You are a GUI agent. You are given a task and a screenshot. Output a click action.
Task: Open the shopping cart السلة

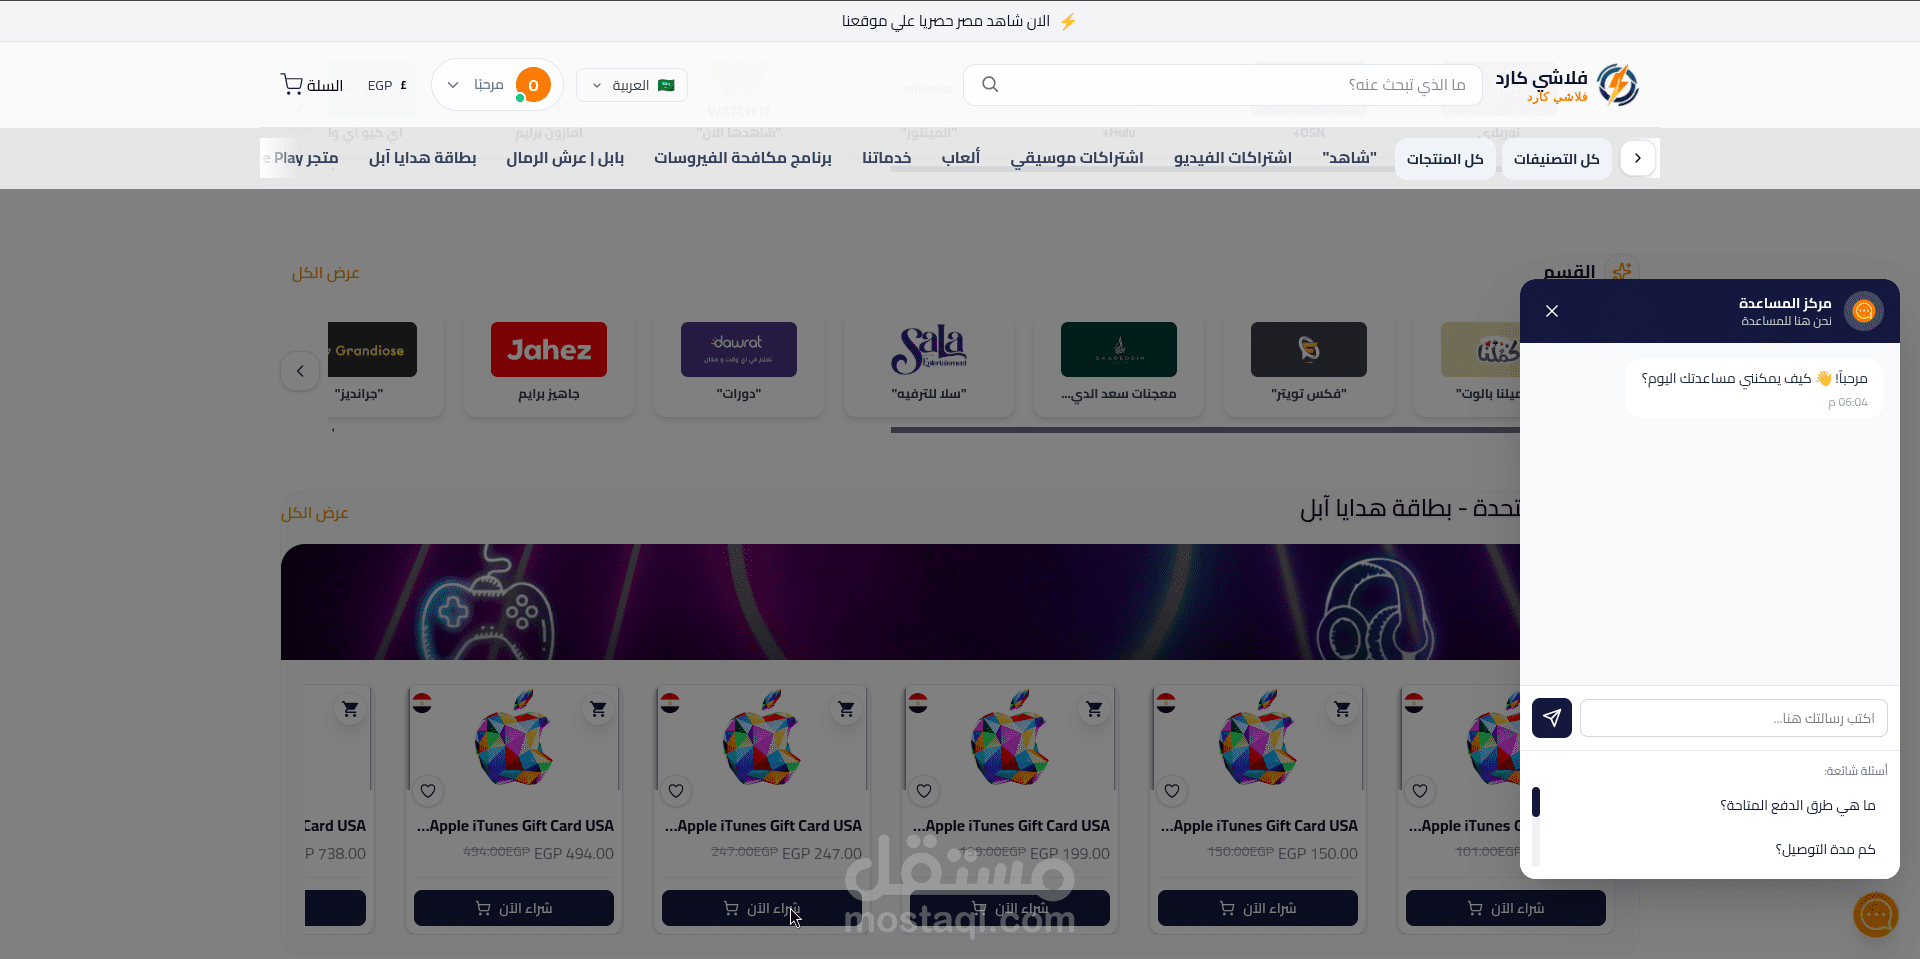pyautogui.click(x=312, y=85)
